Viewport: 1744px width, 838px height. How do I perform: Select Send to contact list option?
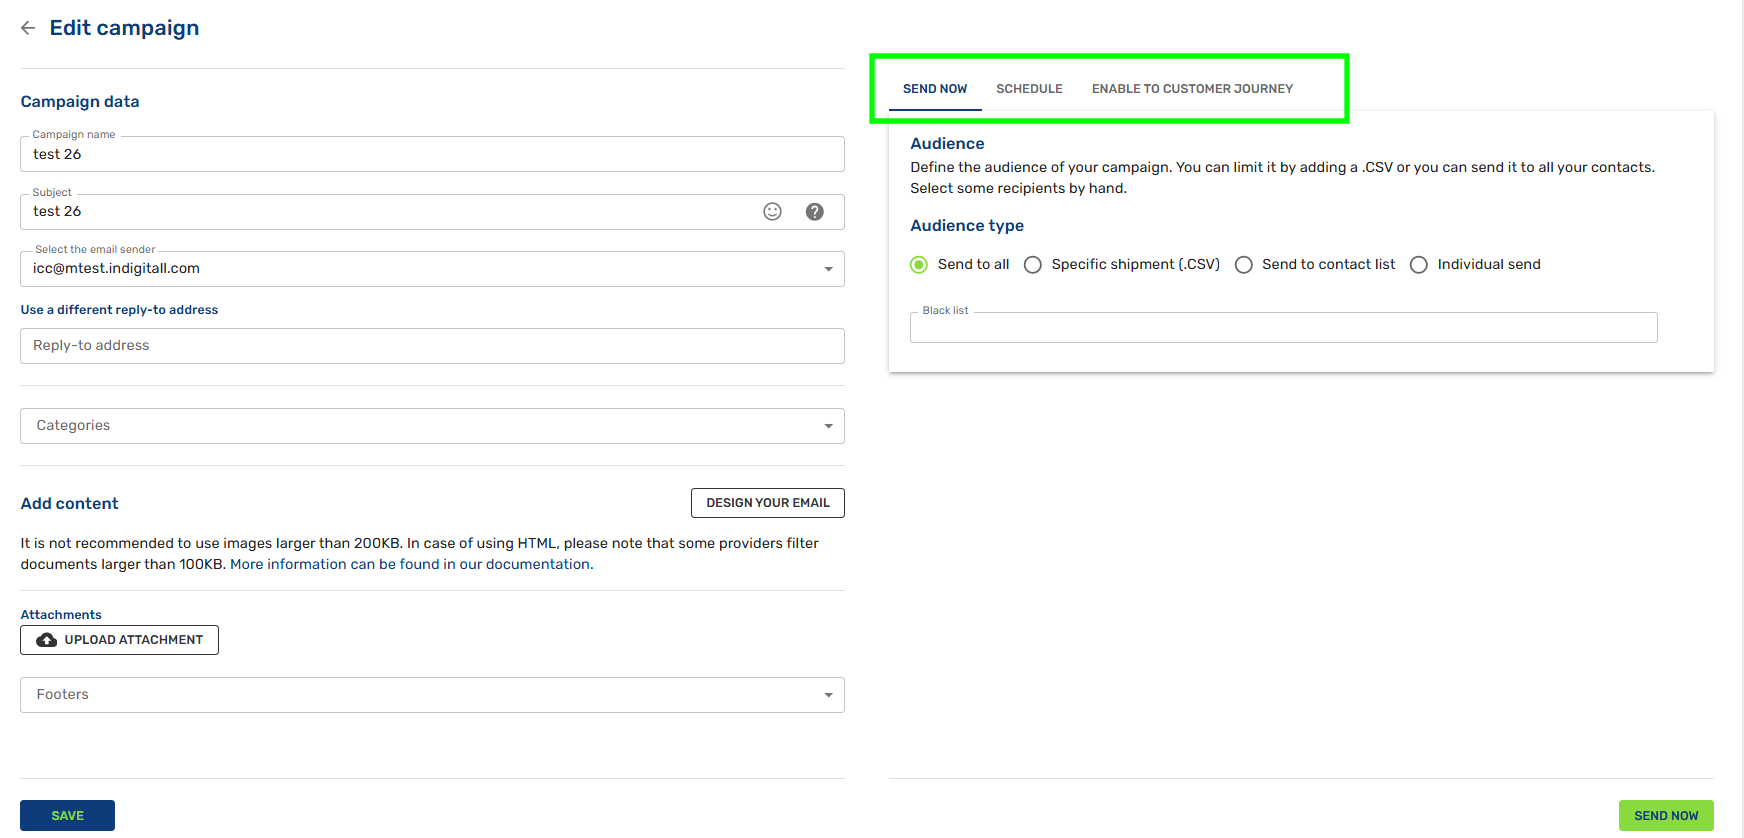click(1244, 265)
